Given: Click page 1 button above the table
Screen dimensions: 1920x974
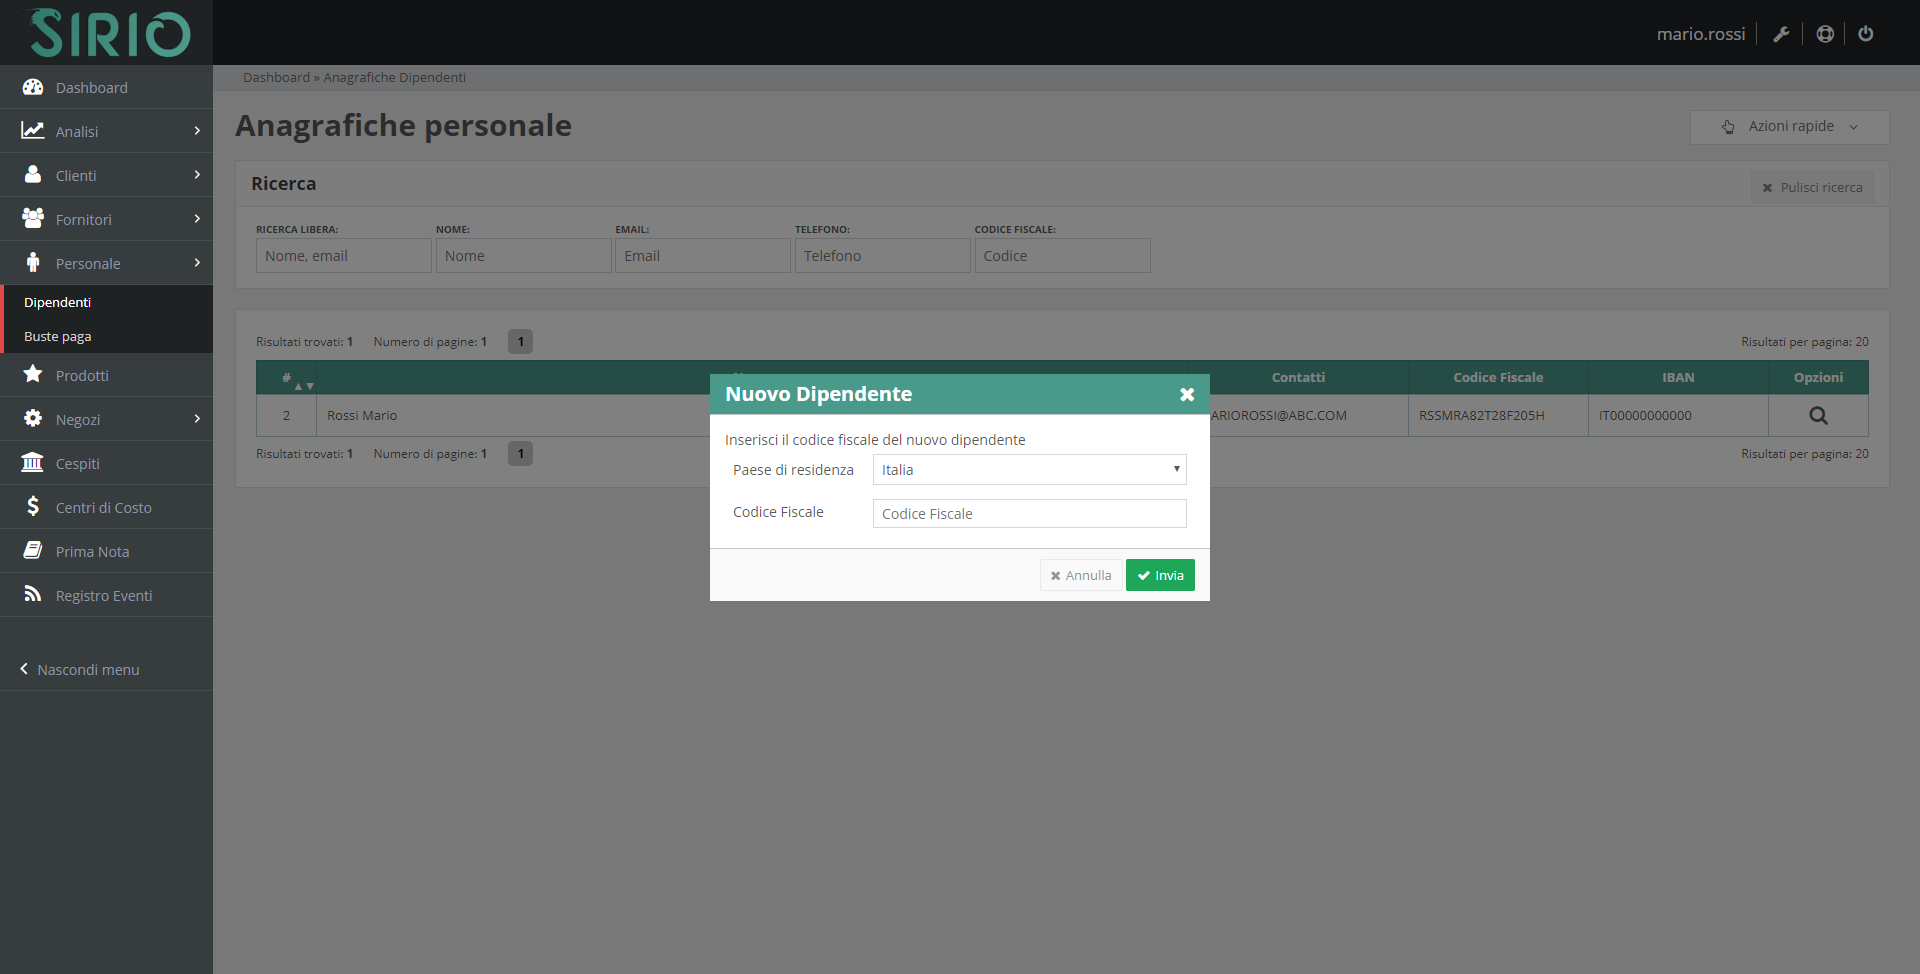Looking at the screenshot, I should pos(520,342).
